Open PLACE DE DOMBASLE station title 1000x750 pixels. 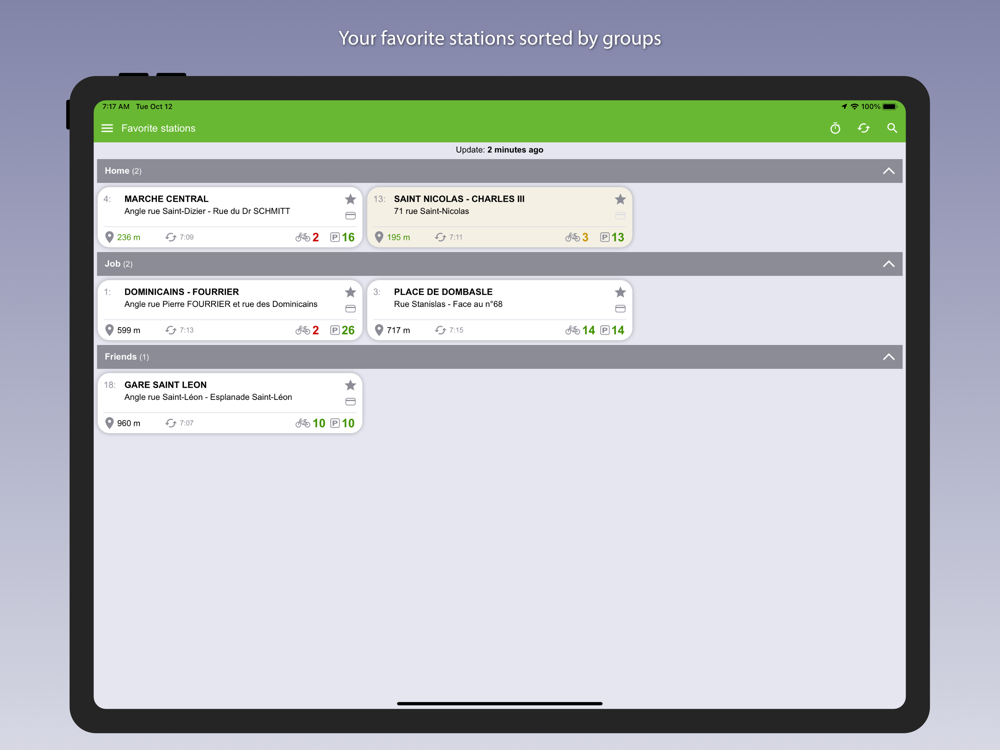[443, 292]
